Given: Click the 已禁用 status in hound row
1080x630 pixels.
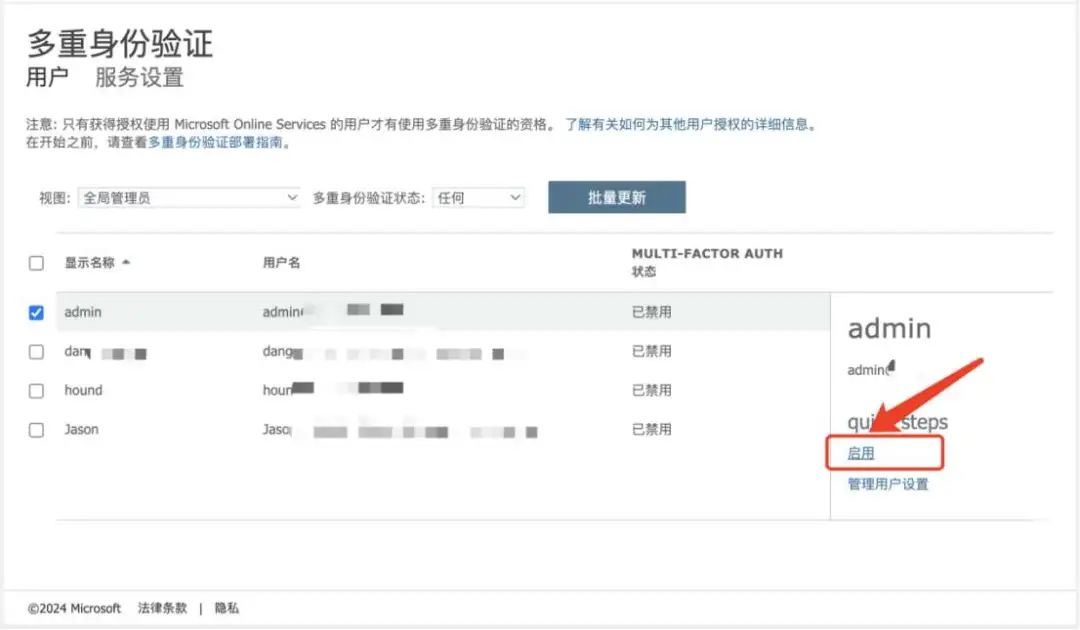Looking at the screenshot, I should [x=652, y=390].
